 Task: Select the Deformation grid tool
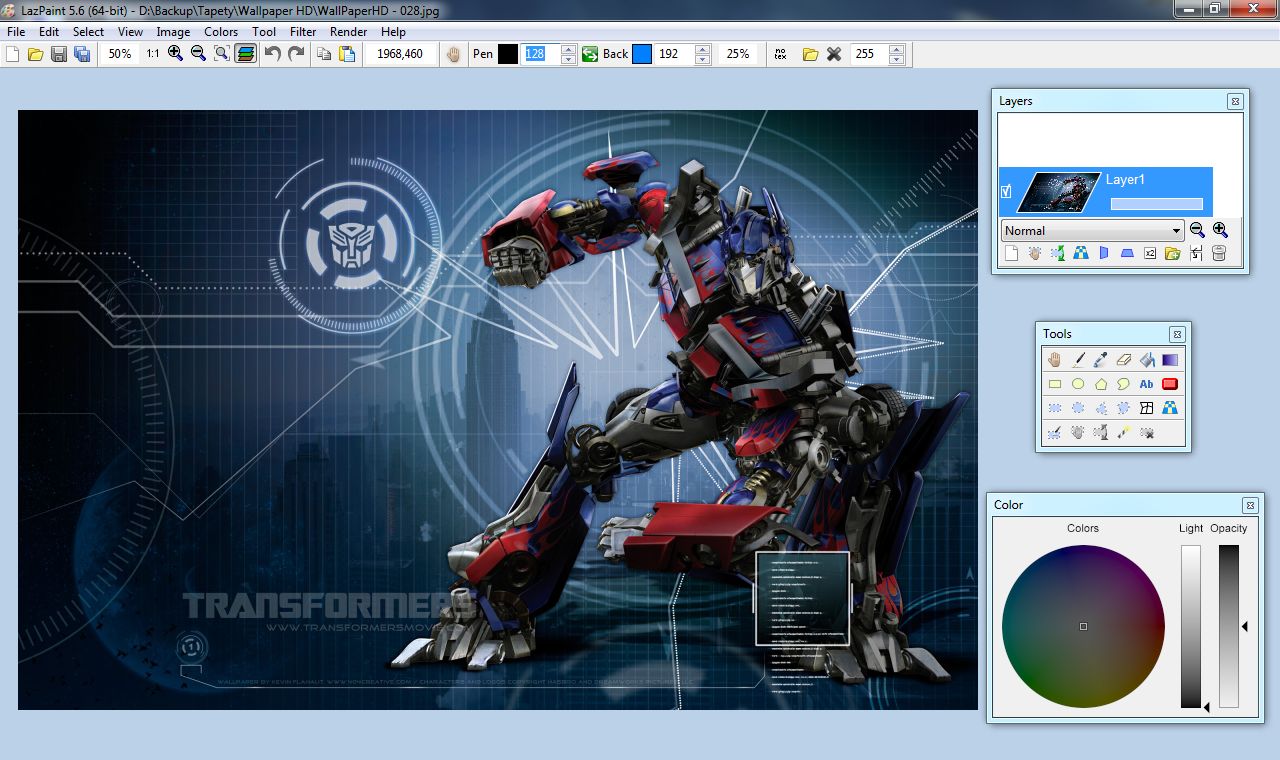tap(1147, 408)
